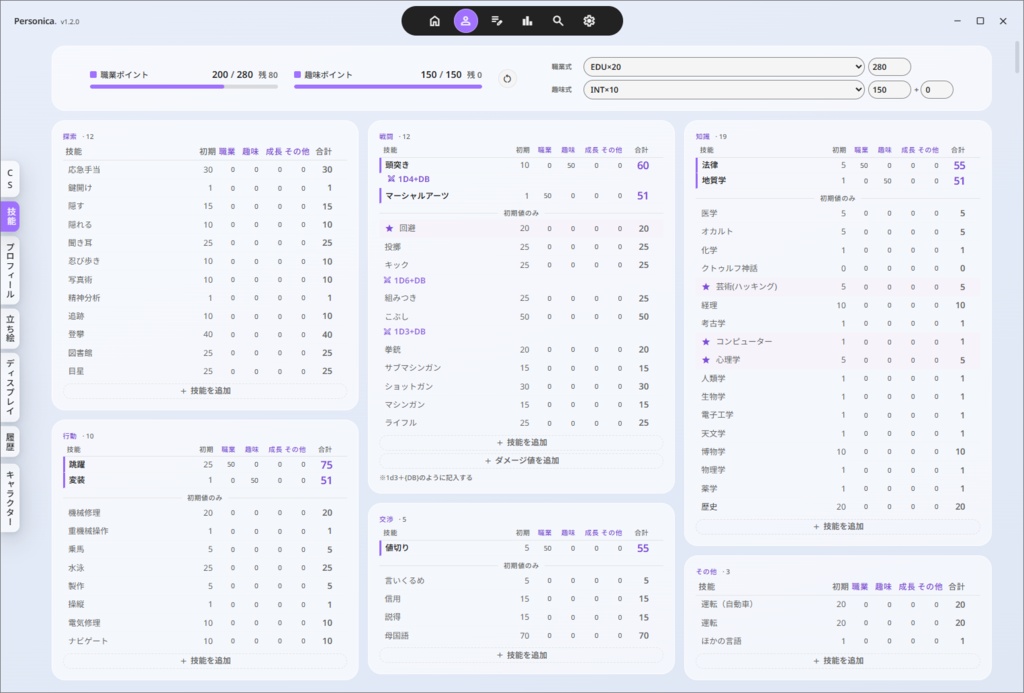View the 履歴 side tab

[x=10, y=442]
